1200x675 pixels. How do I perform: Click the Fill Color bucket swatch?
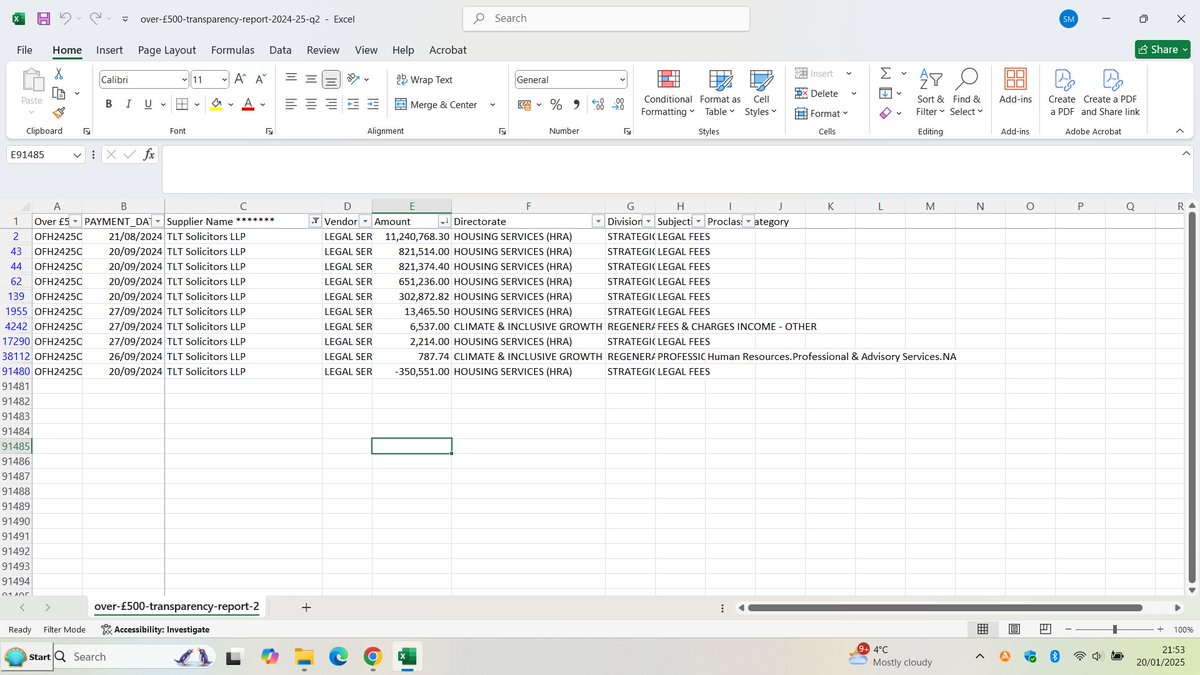pyautogui.click(x=216, y=104)
